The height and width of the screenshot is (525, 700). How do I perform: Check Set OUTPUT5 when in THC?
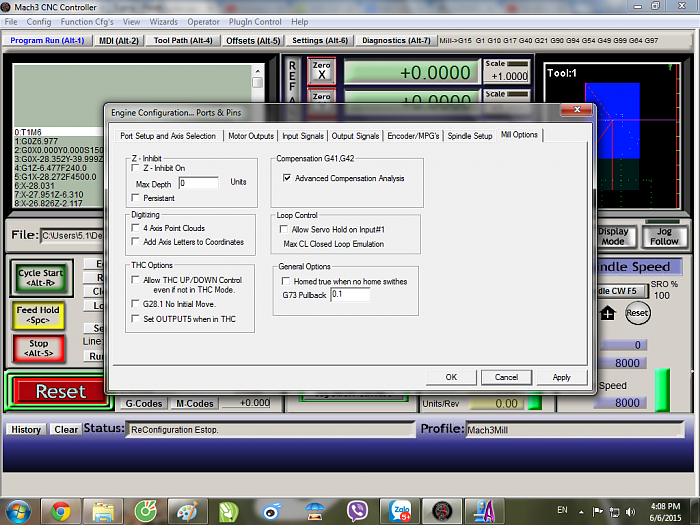click(135, 318)
